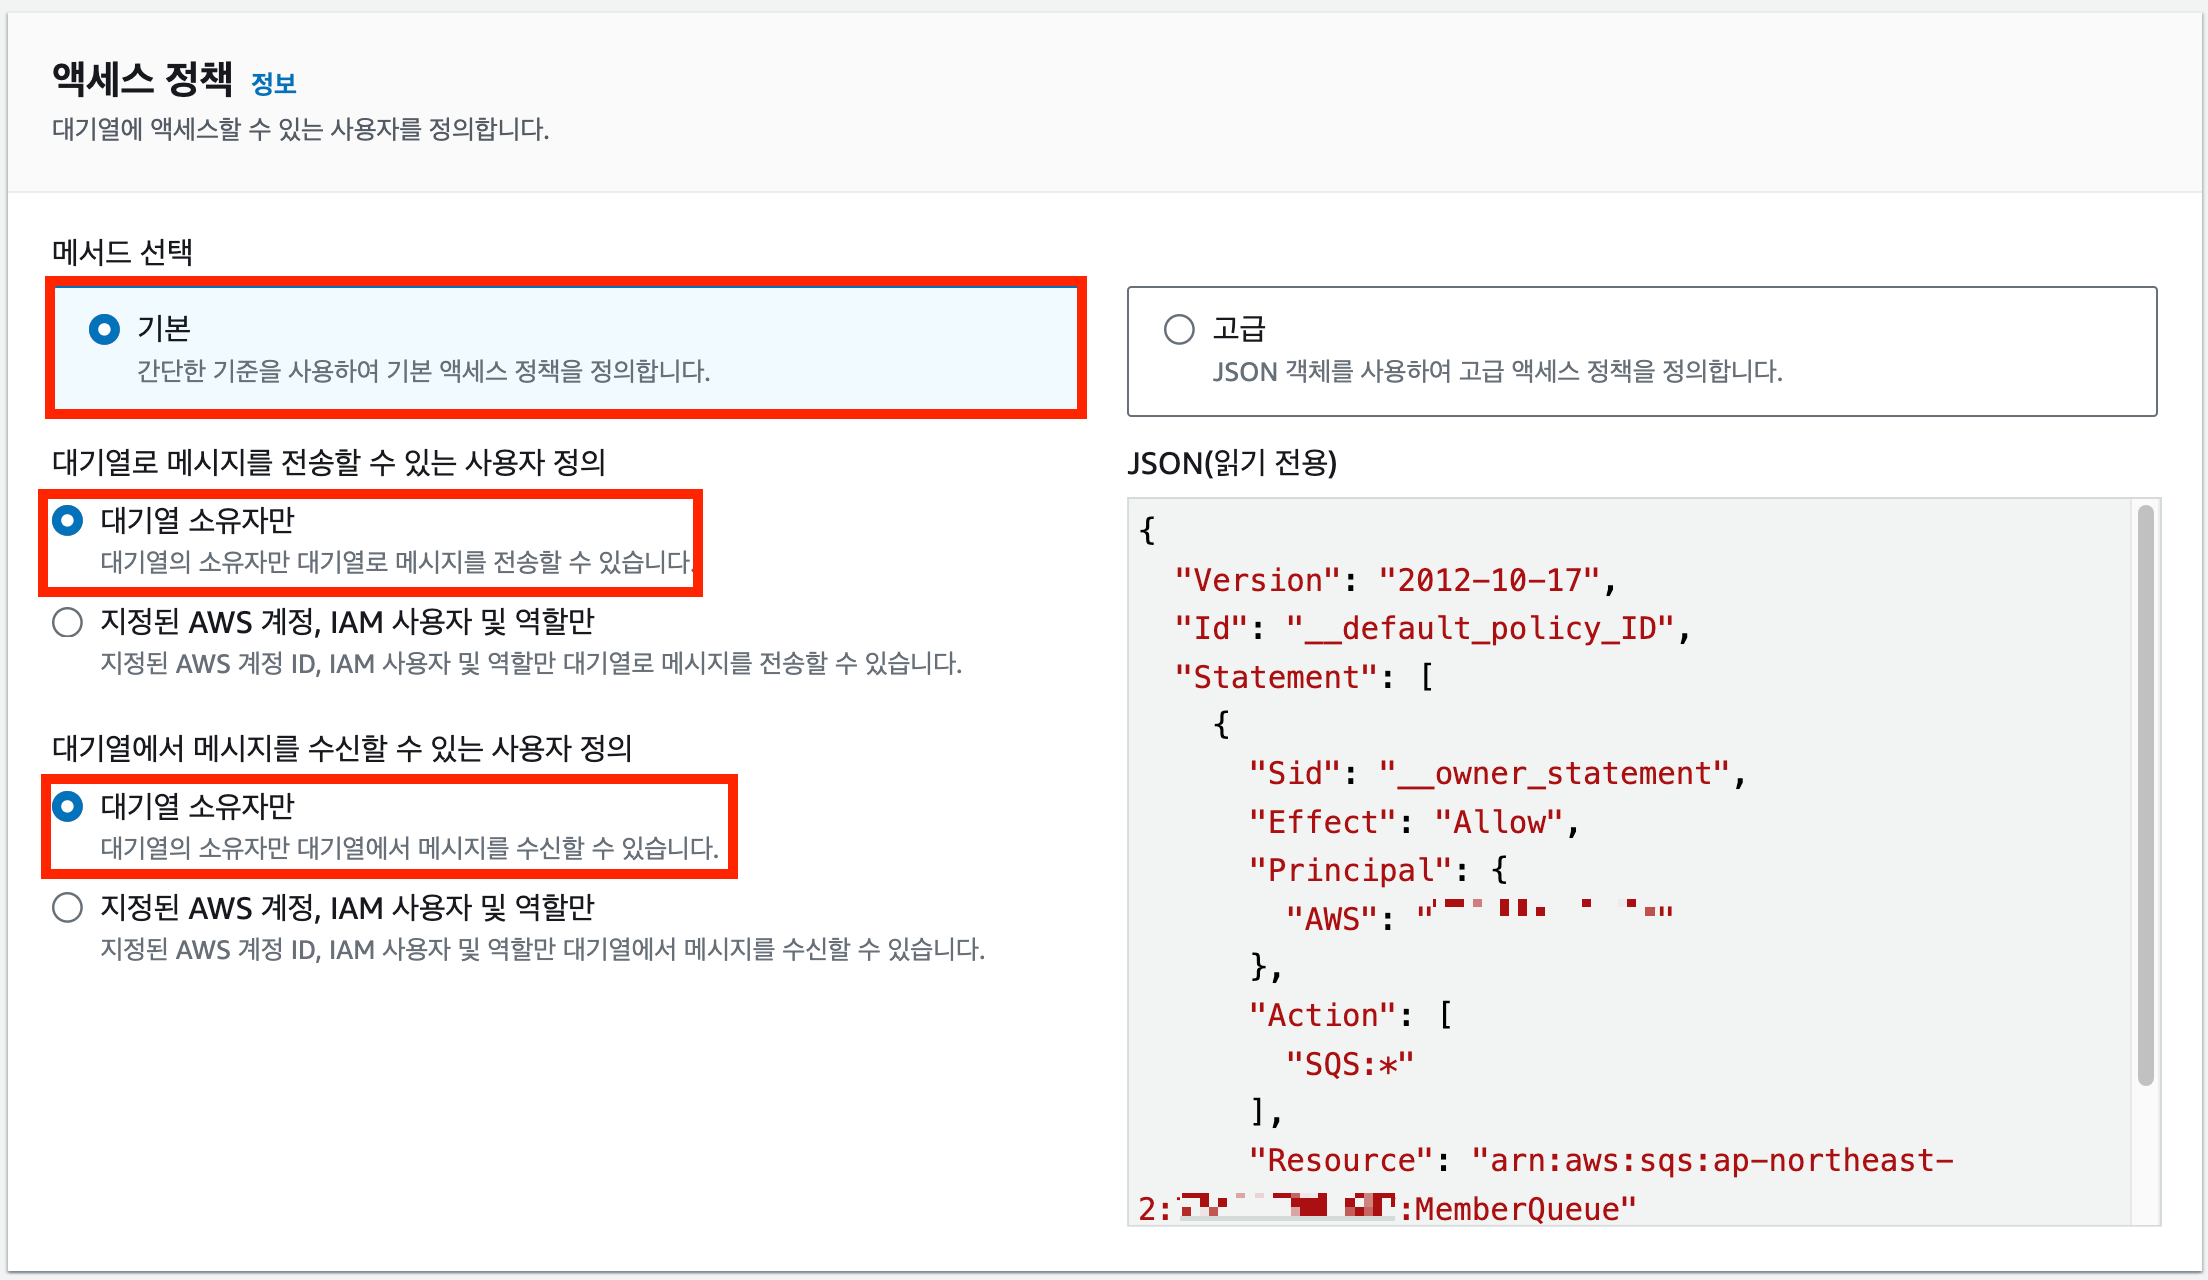Screen dimensions: 2208x1280
Task: Click the SQS:* action entry in the JSON
Action: pyautogui.click(x=1350, y=1062)
